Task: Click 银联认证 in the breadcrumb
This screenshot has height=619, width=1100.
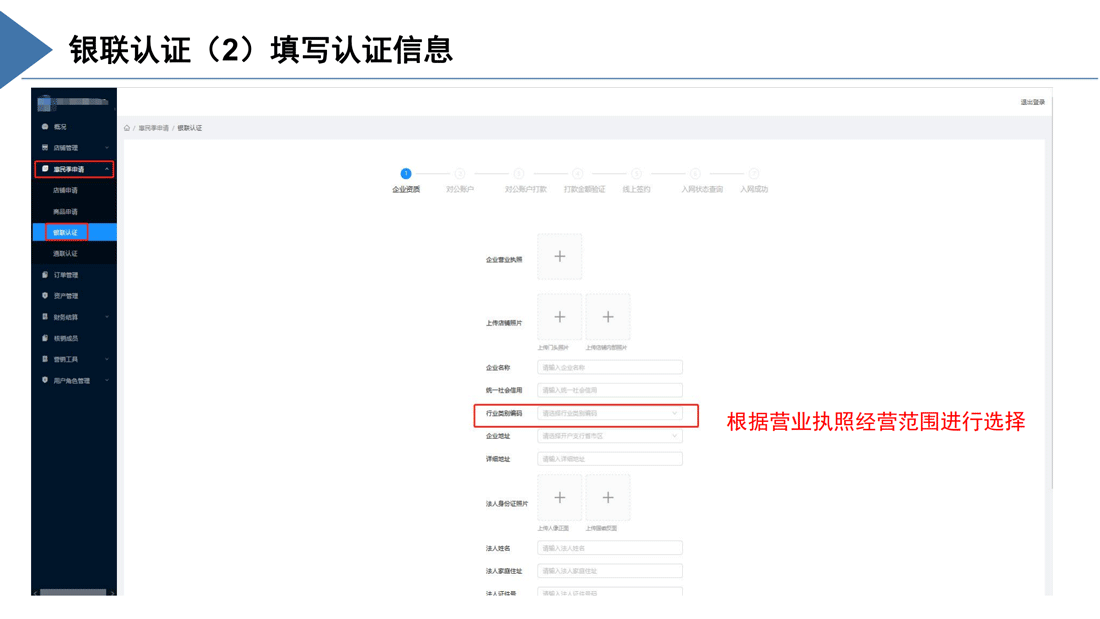Action: point(189,128)
